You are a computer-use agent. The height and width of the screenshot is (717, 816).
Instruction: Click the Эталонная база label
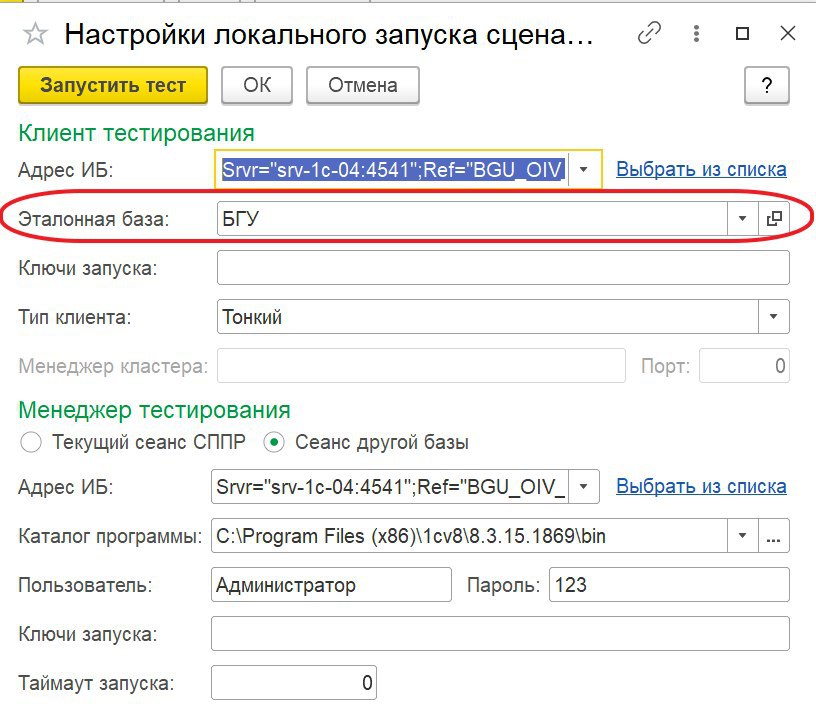(x=94, y=219)
